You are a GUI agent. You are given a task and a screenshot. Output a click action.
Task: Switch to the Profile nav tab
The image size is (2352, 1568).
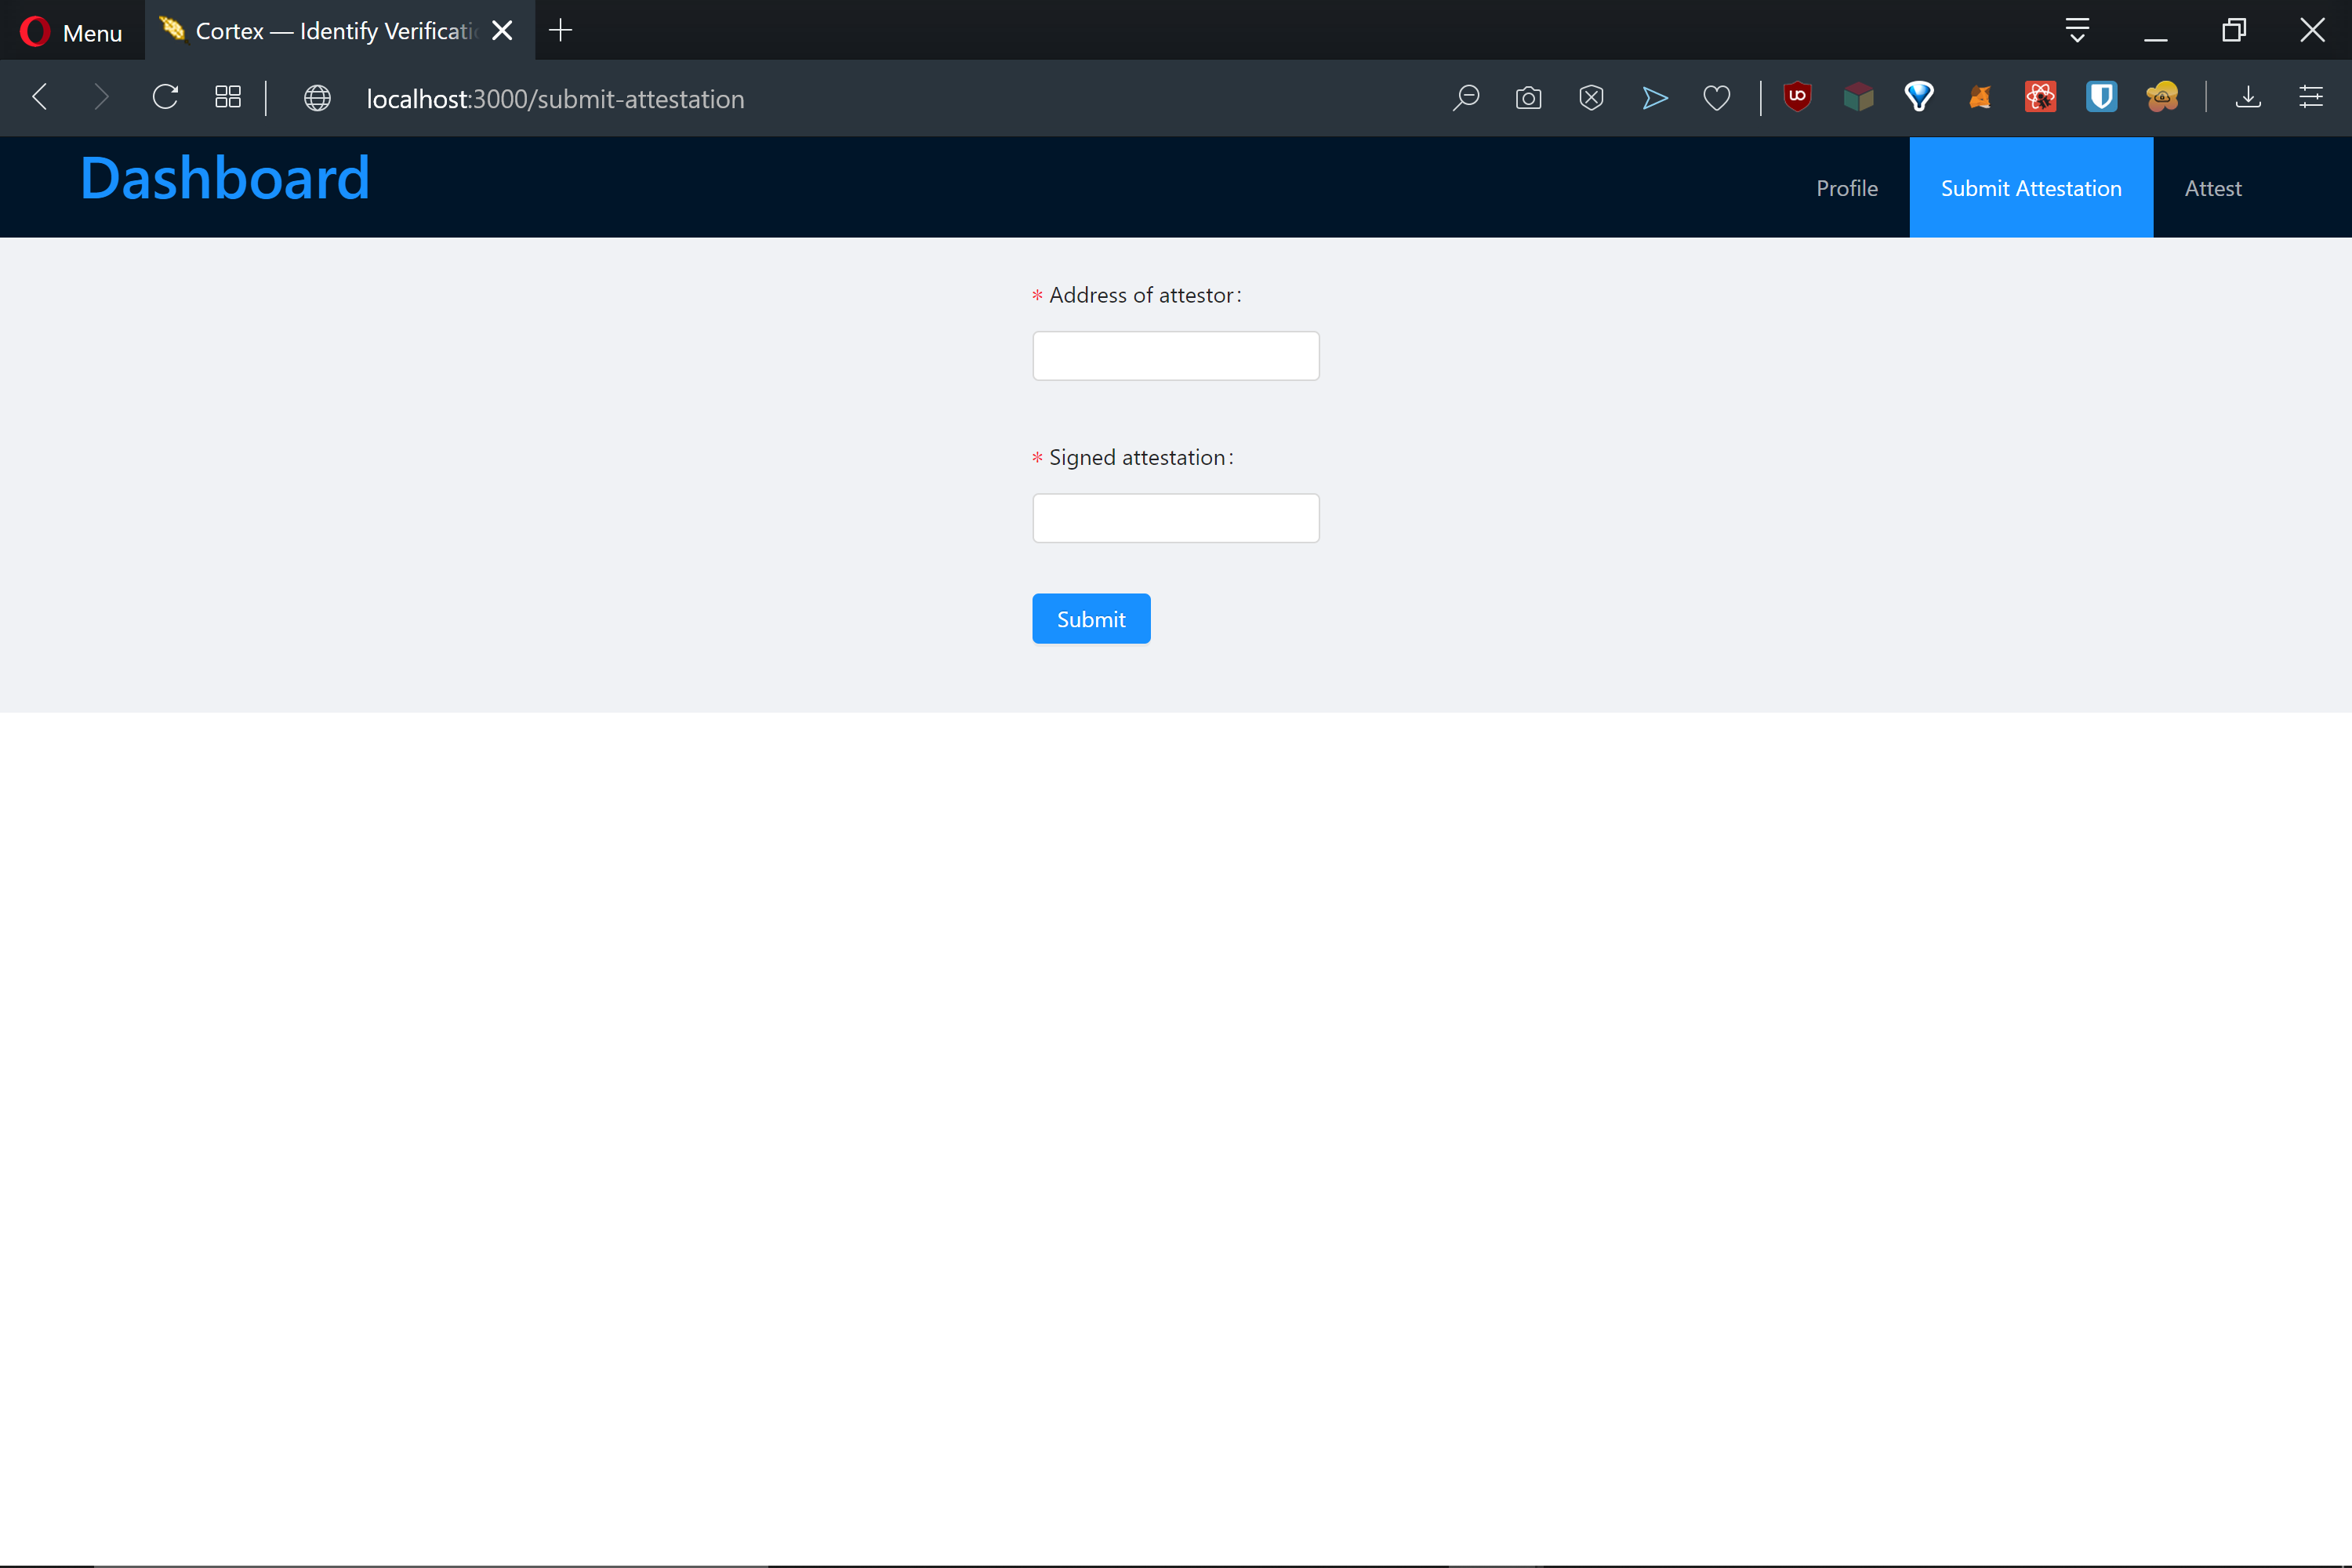point(1846,188)
